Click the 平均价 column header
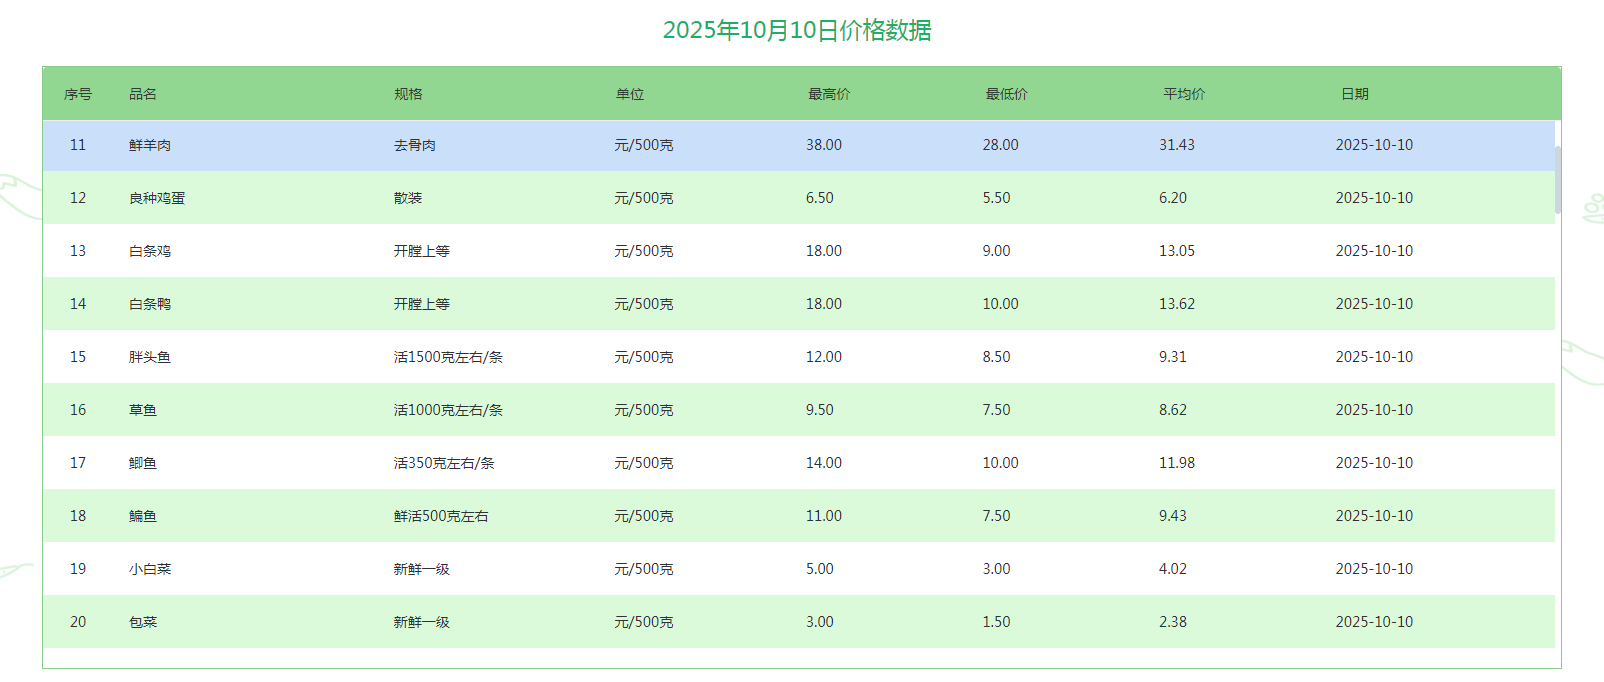This screenshot has height=682, width=1604. click(x=1184, y=94)
